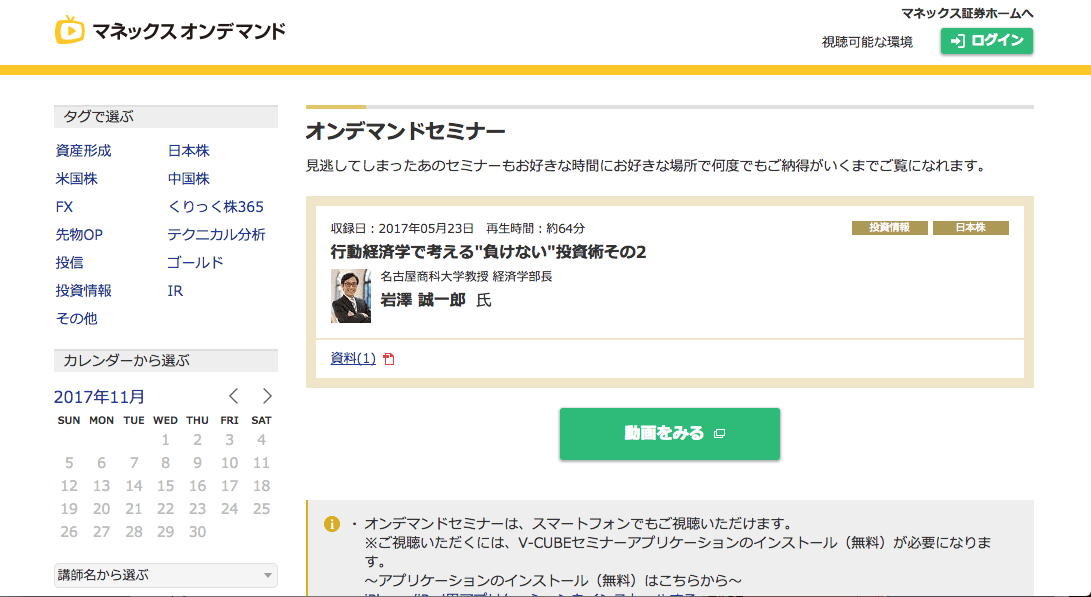Go to previous month in calendar

[x=234, y=396]
